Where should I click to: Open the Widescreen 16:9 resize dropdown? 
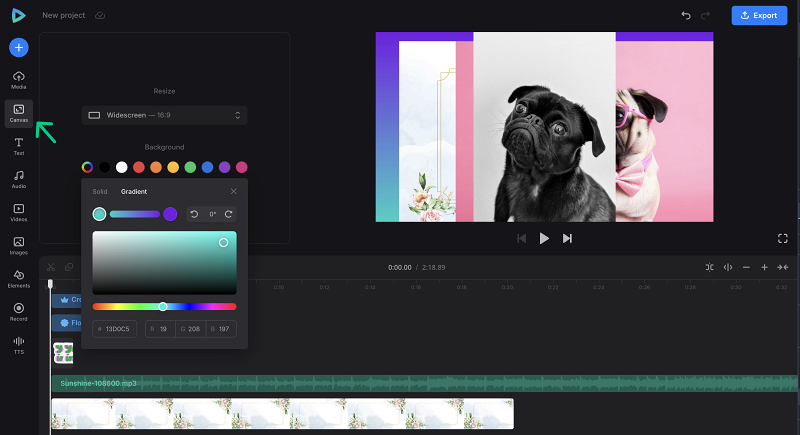pyautogui.click(x=164, y=115)
